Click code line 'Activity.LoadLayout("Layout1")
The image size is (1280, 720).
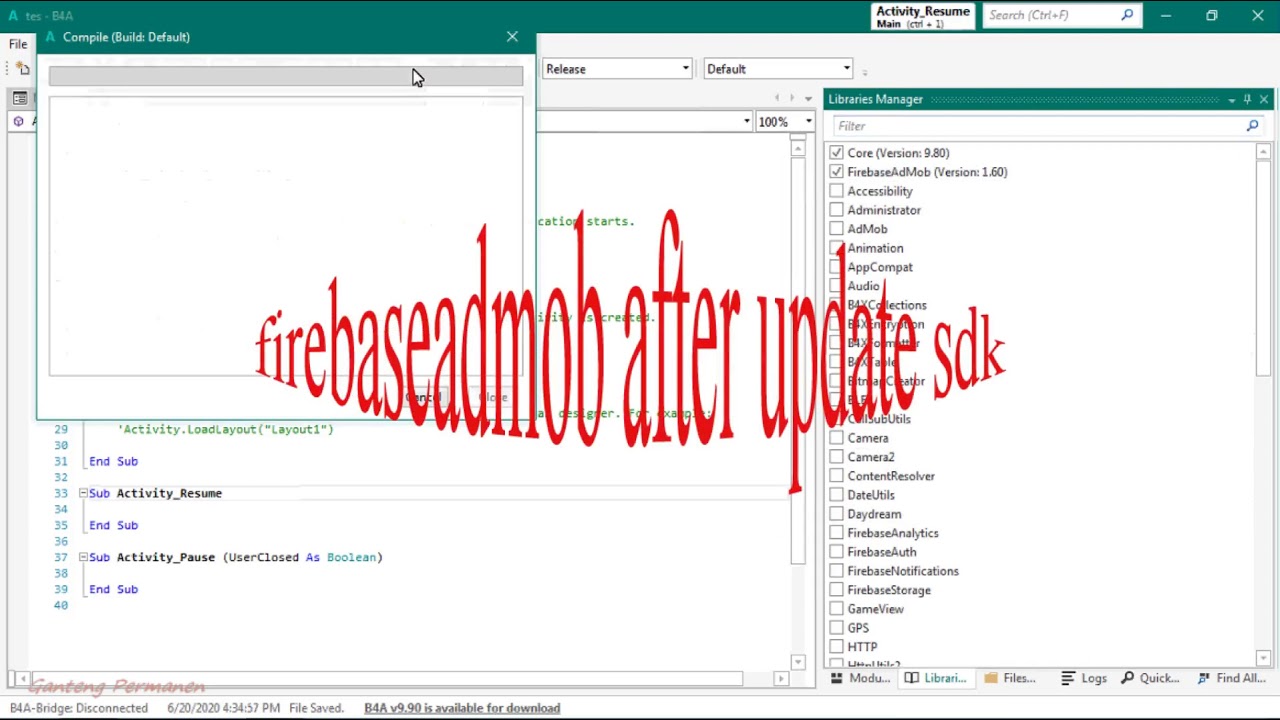coord(225,429)
